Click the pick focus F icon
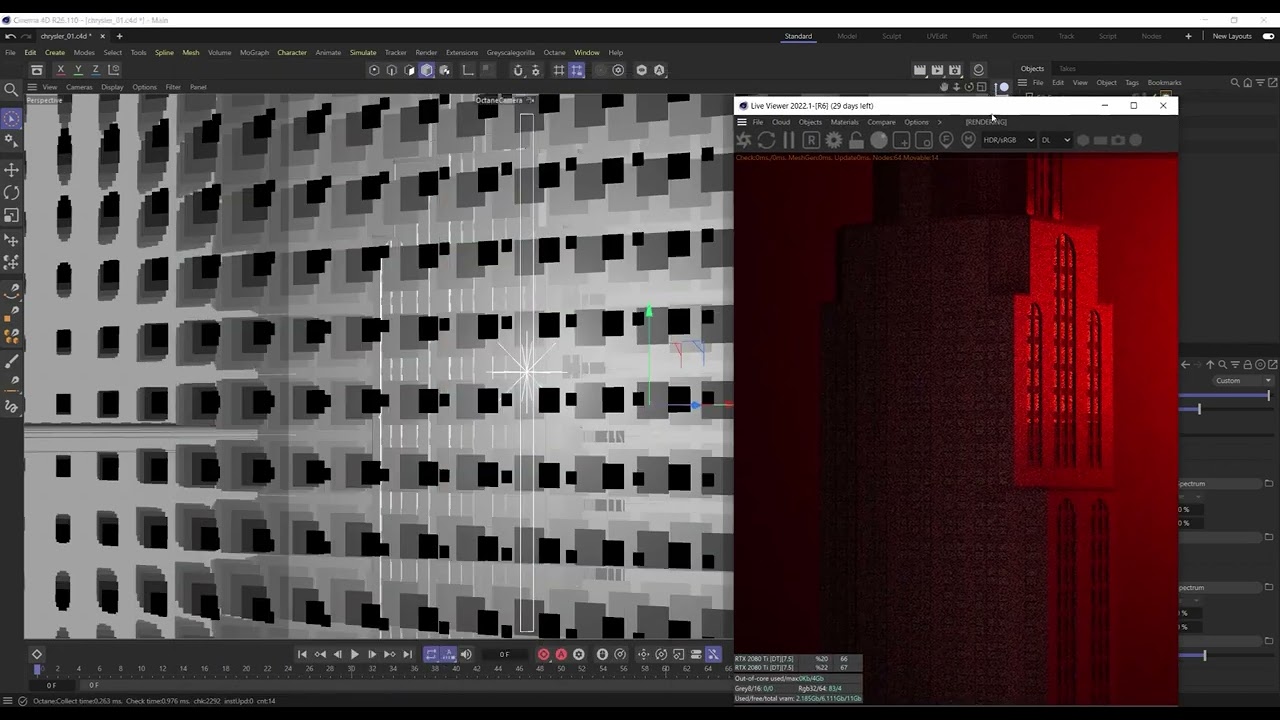The height and width of the screenshot is (720, 1280). 946,140
